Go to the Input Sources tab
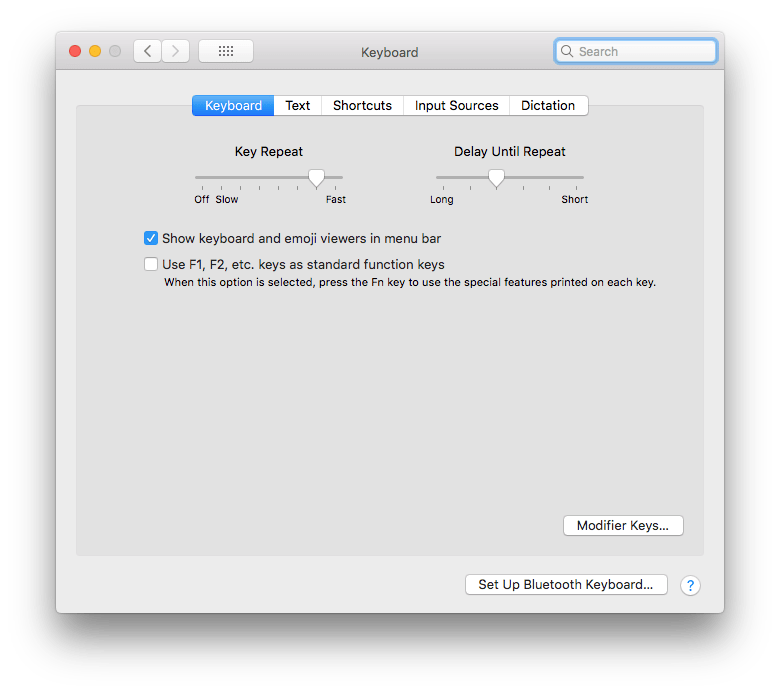The image size is (780, 693). click(x=456, y=105)
